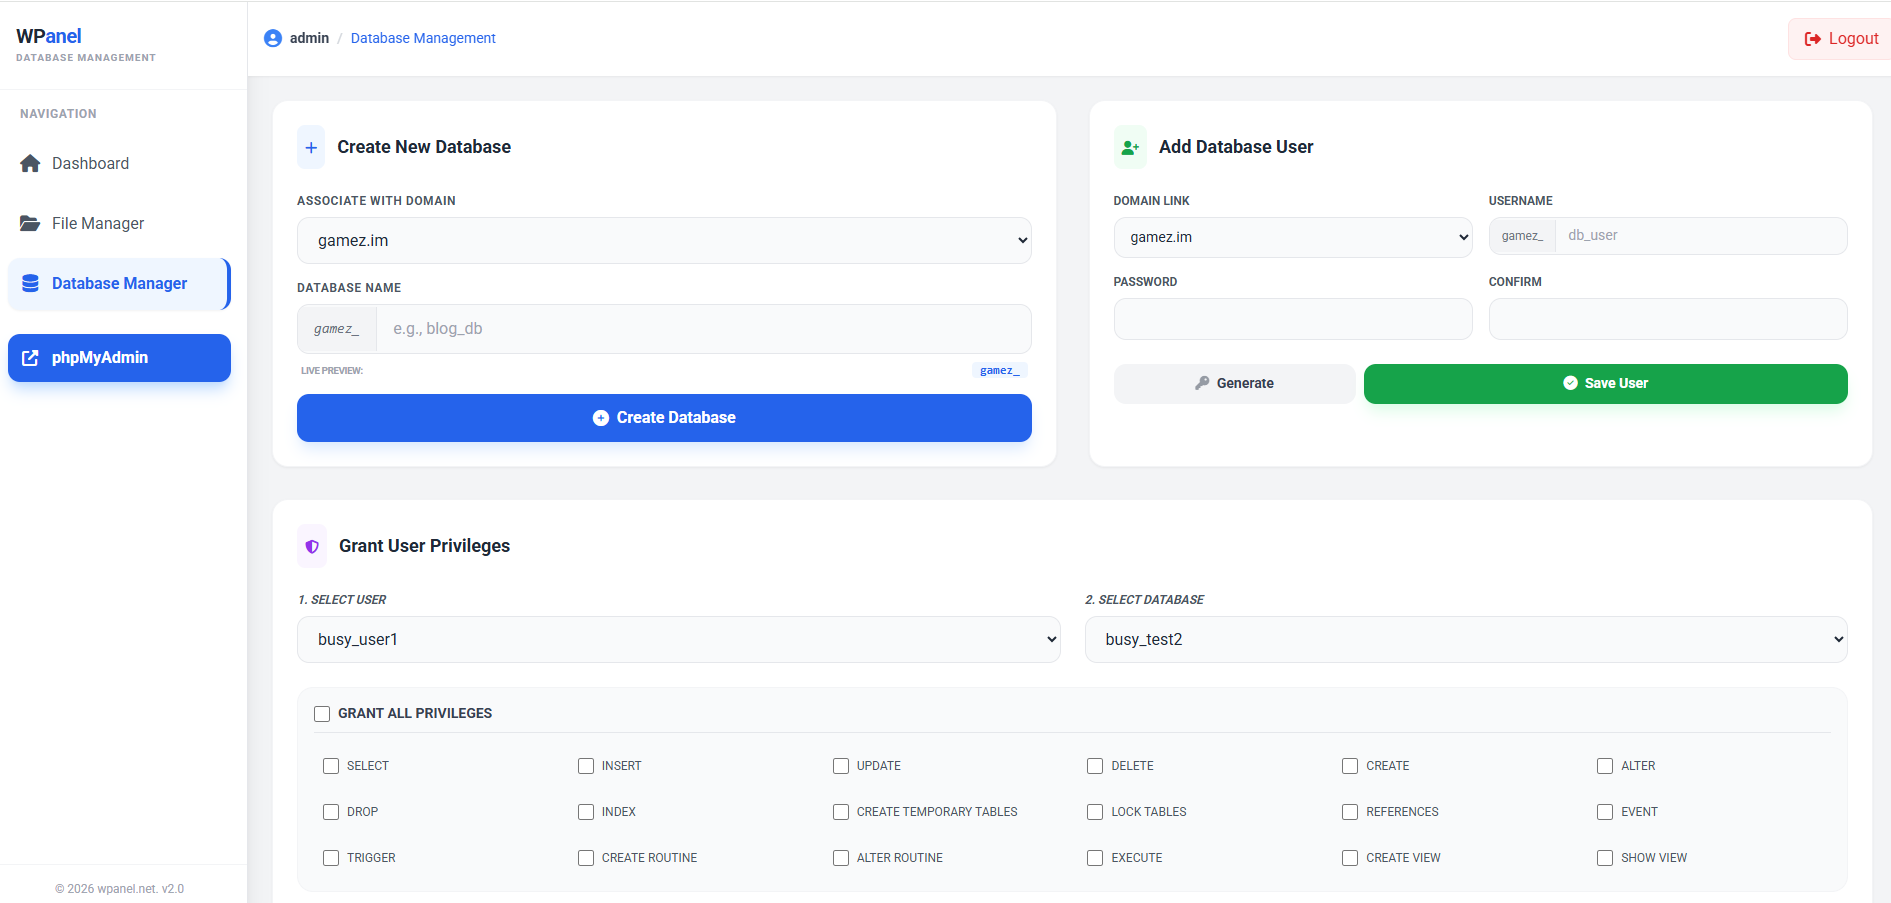Click the Save User button
Viewport: 1891px width, 903px height.
pos(1604,383)
